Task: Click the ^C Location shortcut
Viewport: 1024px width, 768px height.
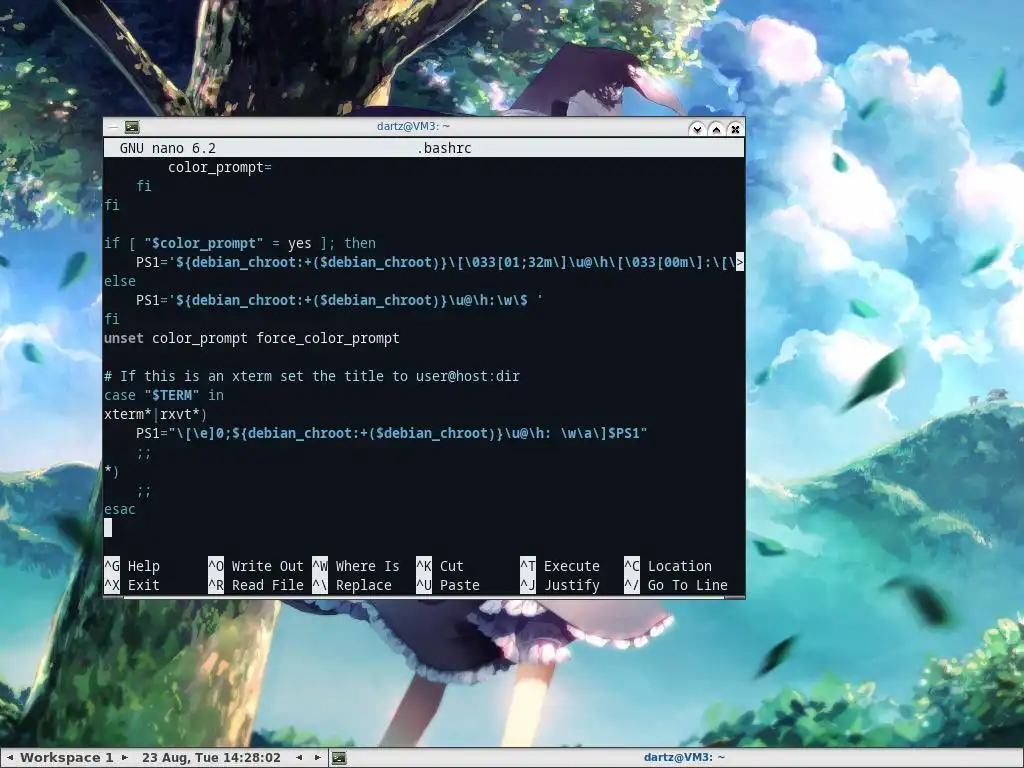Action: (668, 566)
